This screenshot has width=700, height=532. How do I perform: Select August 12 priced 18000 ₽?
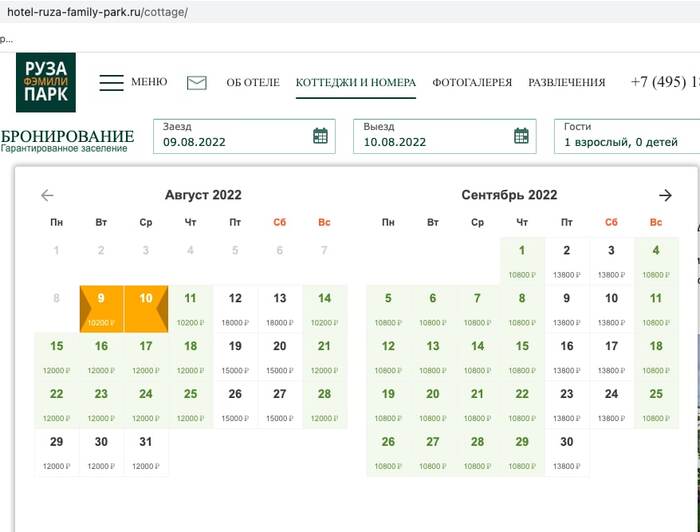(x=235, y=309)
